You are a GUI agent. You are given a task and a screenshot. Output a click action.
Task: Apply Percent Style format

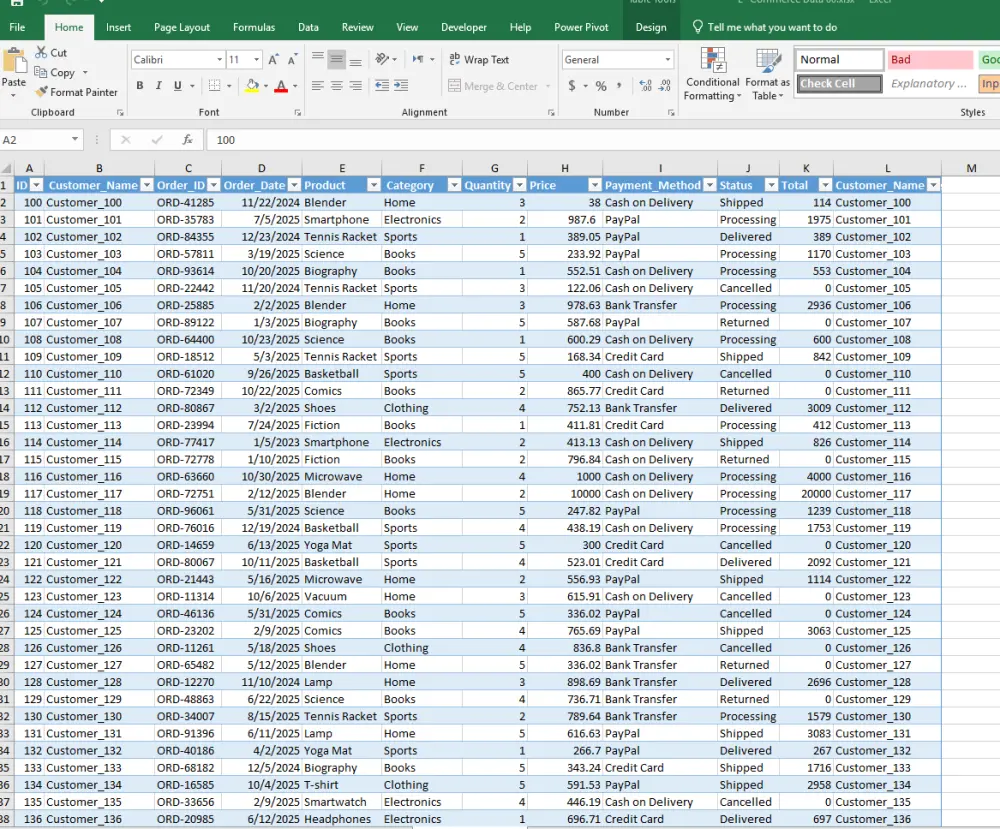pyautogui.click(x=601, y=85)
